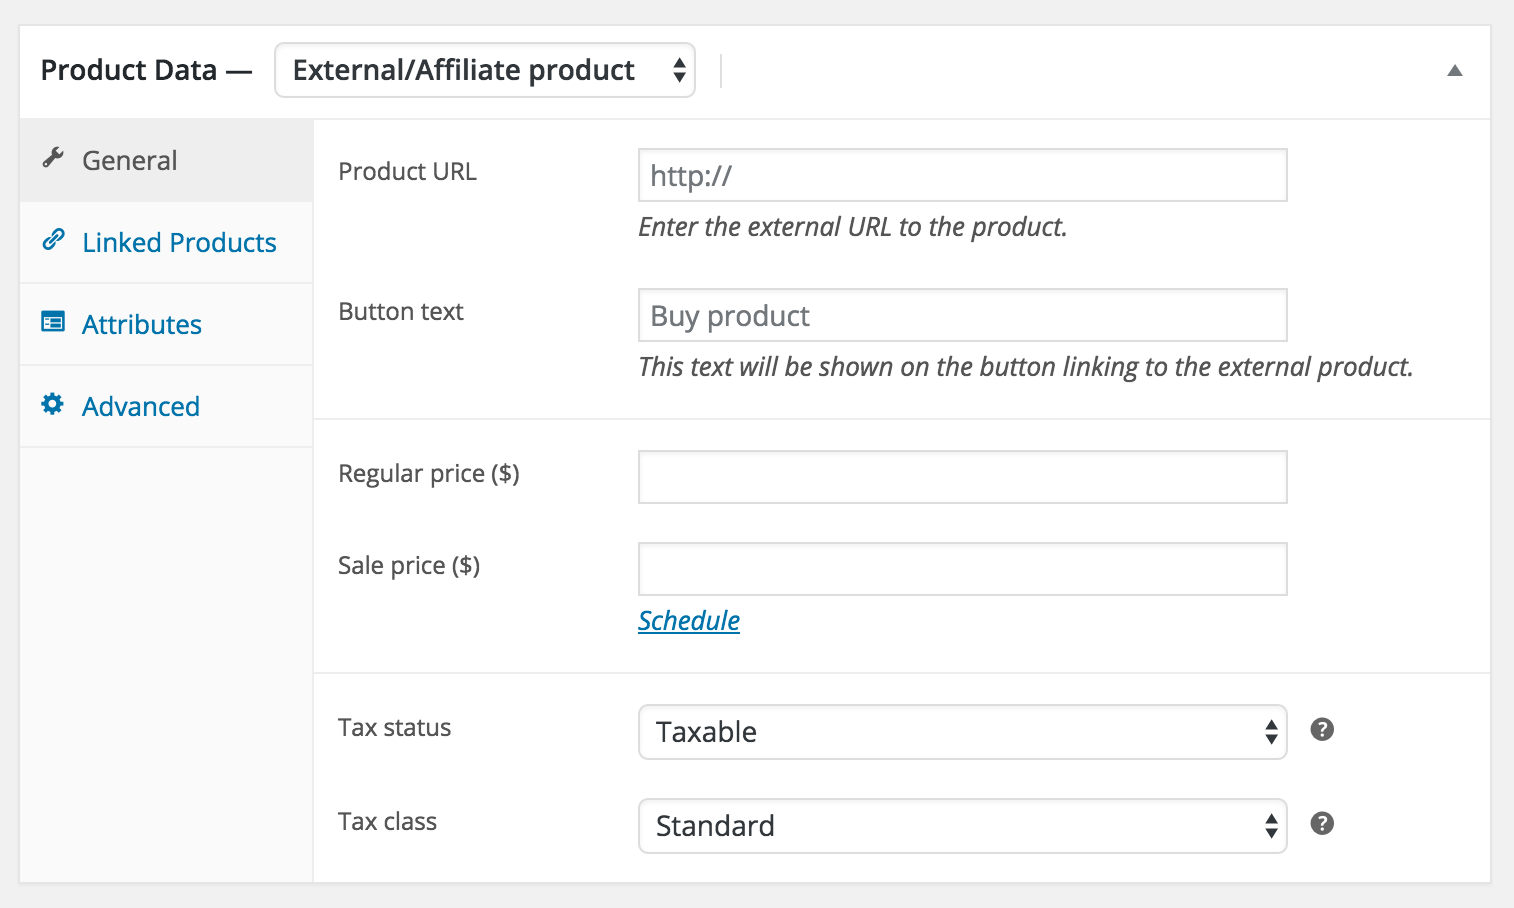
Task: Click the gear icon for Advanced
Action: [x=53, y=404]
